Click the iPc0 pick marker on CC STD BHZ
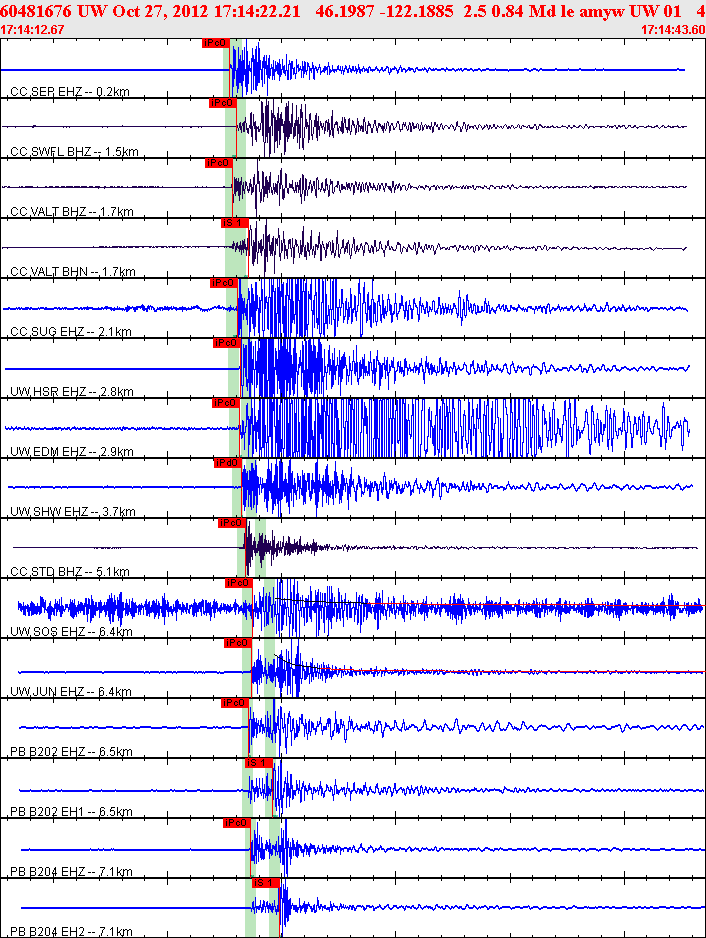This screenshot has width=706, height=938. 232,523
